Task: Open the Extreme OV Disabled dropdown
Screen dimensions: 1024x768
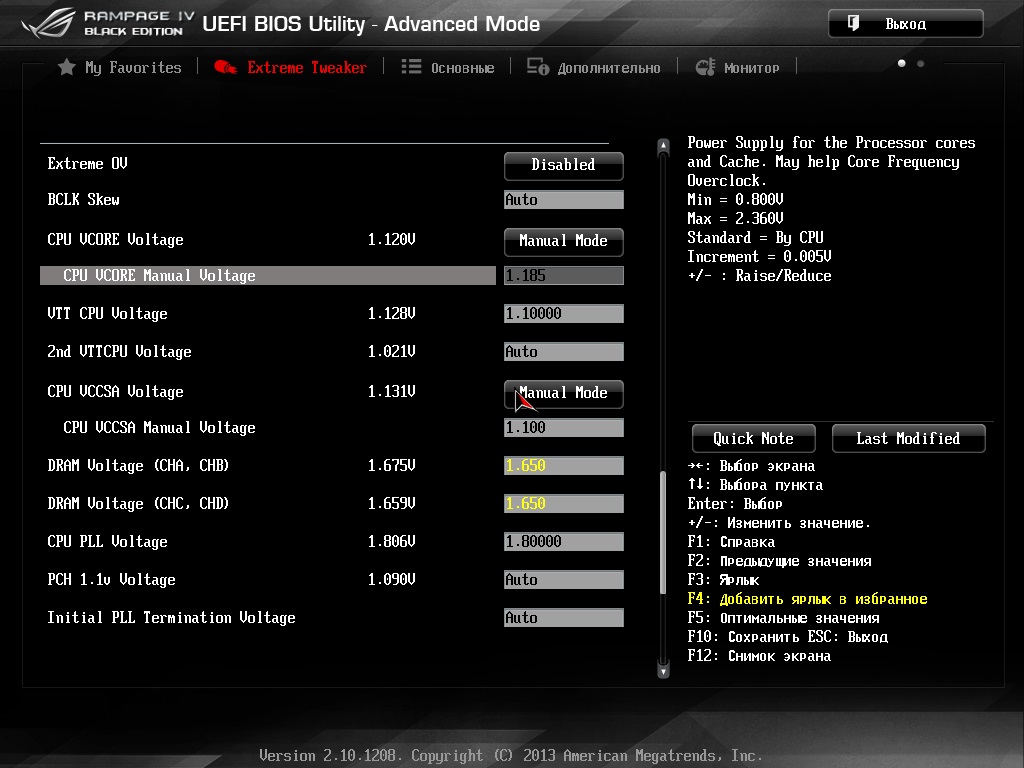Action: coord(564,165)
